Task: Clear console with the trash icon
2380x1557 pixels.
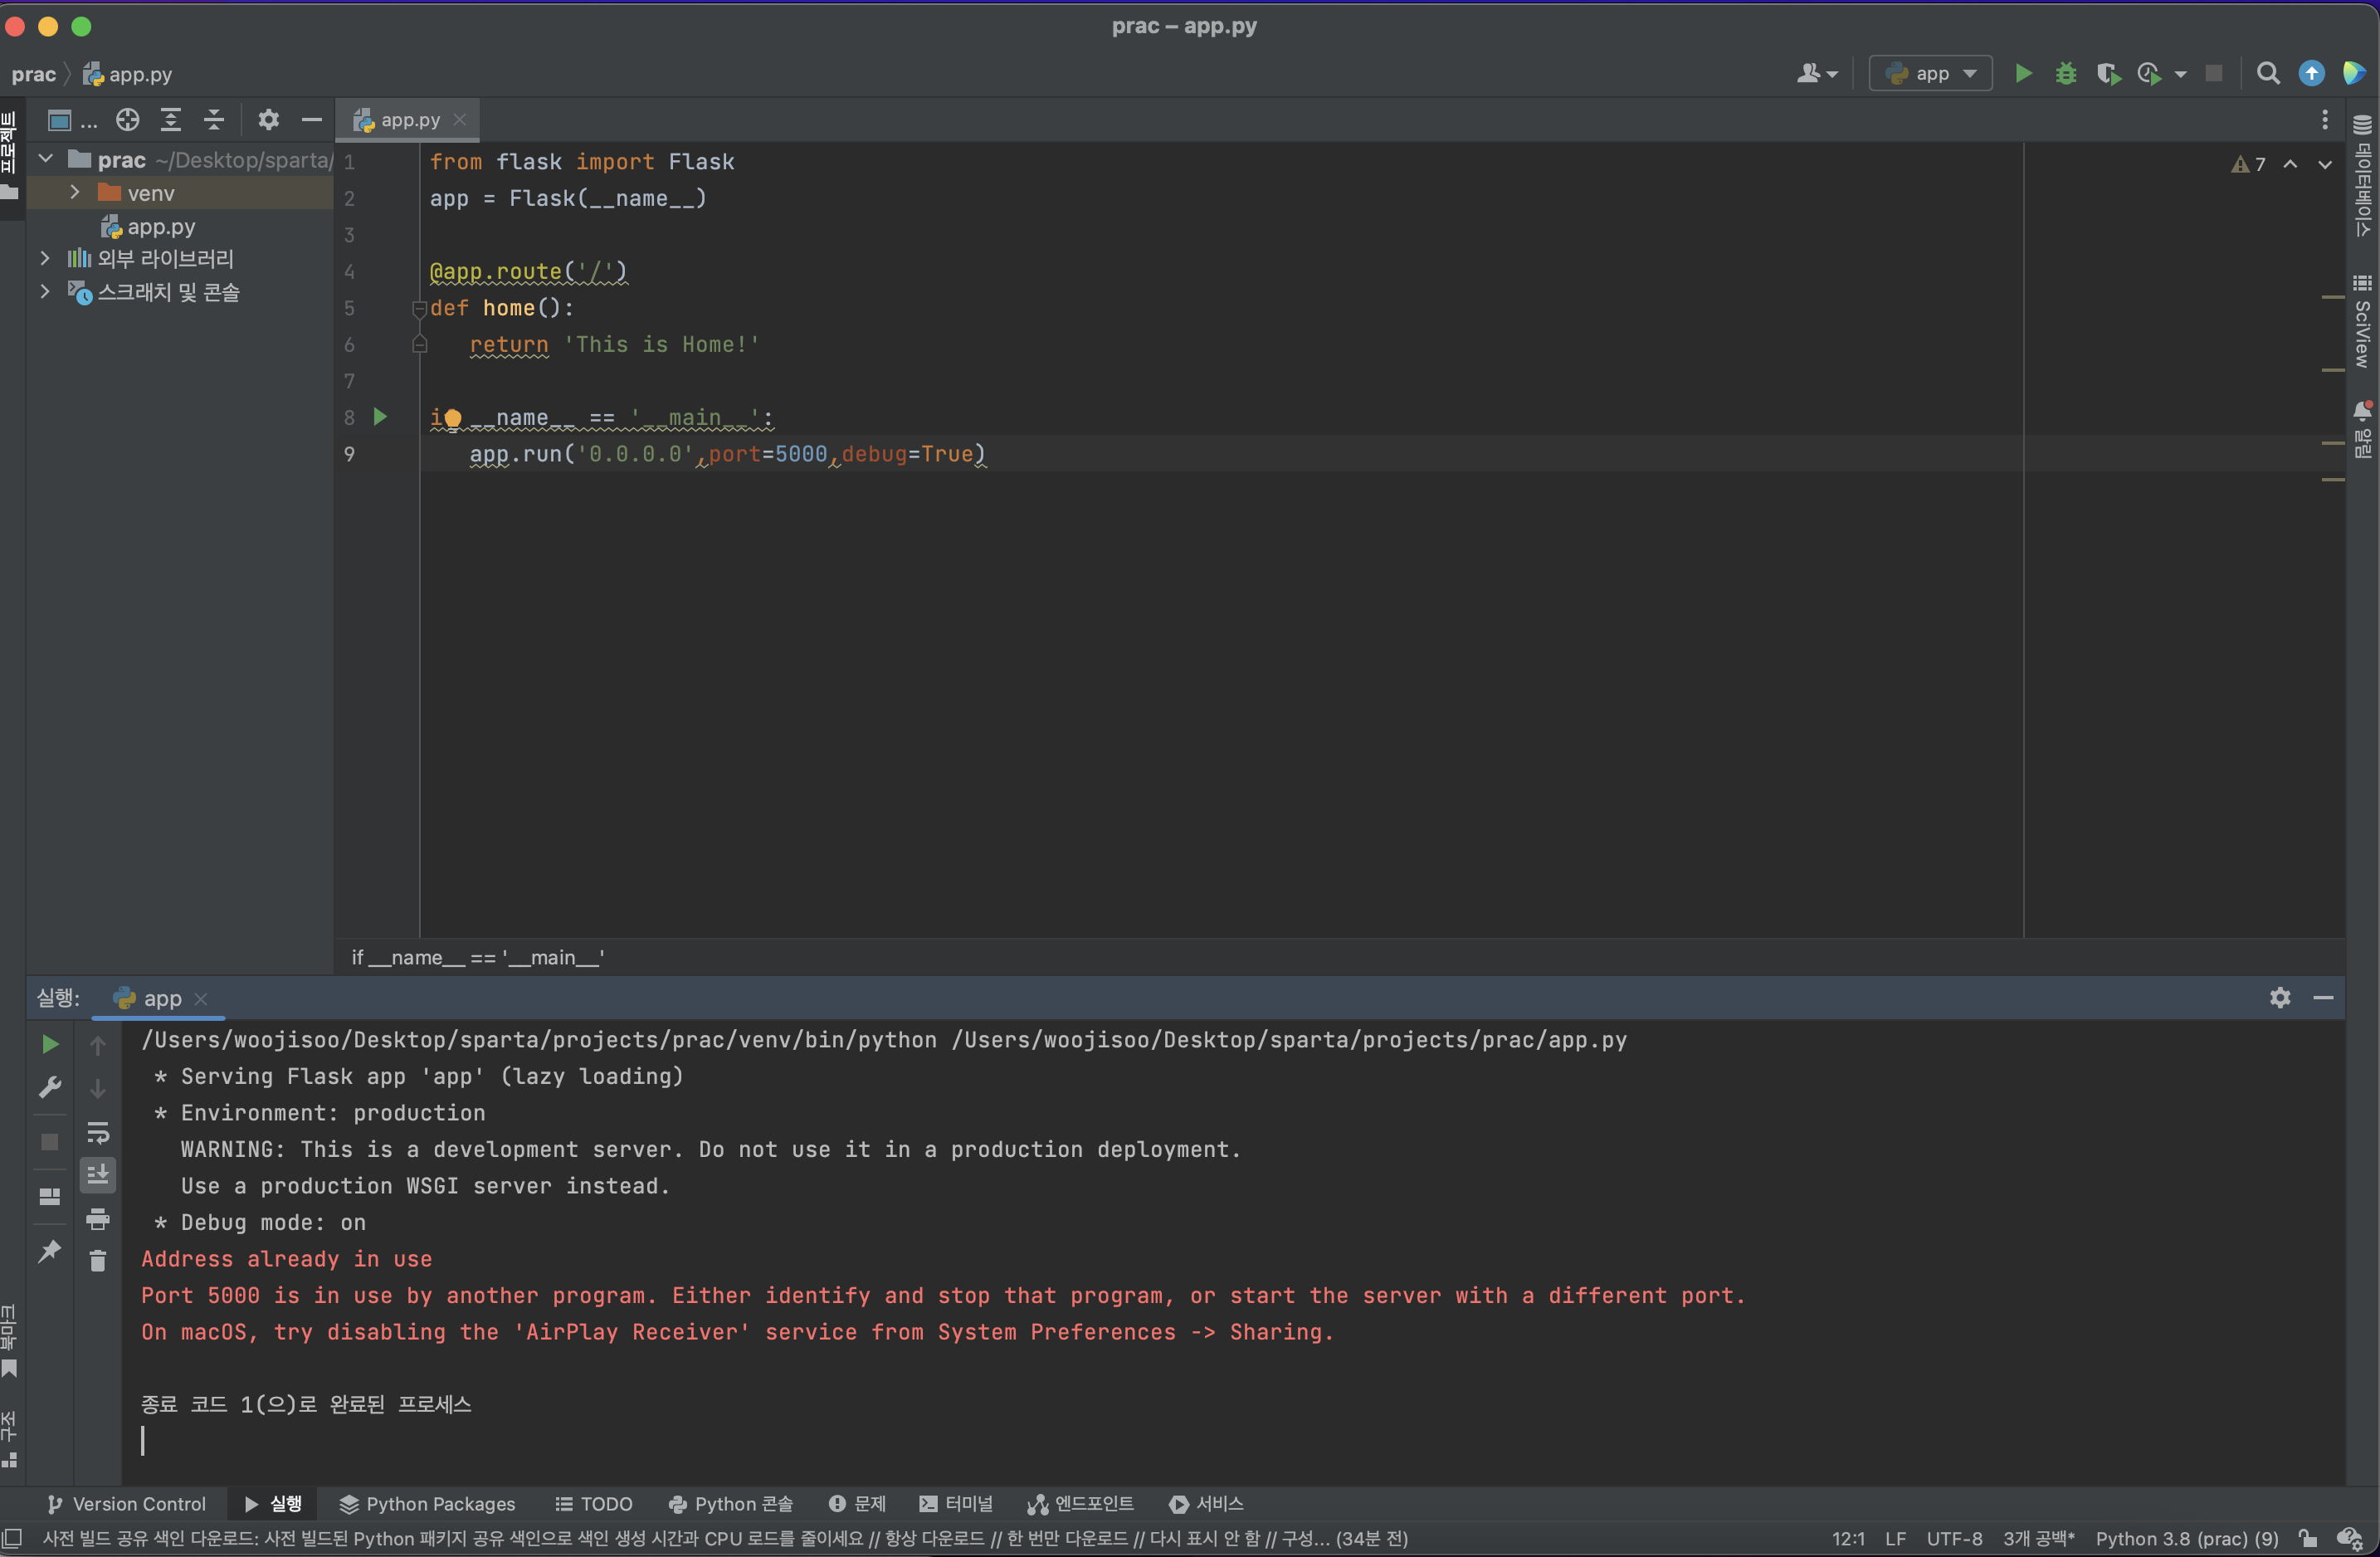Action: [x=98, y=1261]
